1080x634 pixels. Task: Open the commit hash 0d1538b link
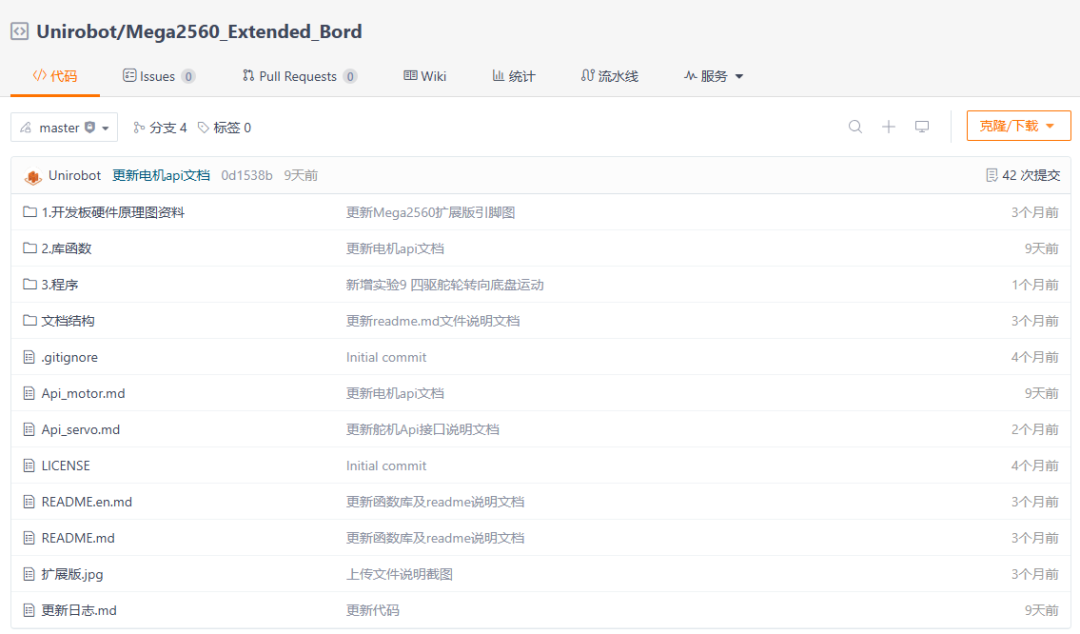click(x=247, y=176)
